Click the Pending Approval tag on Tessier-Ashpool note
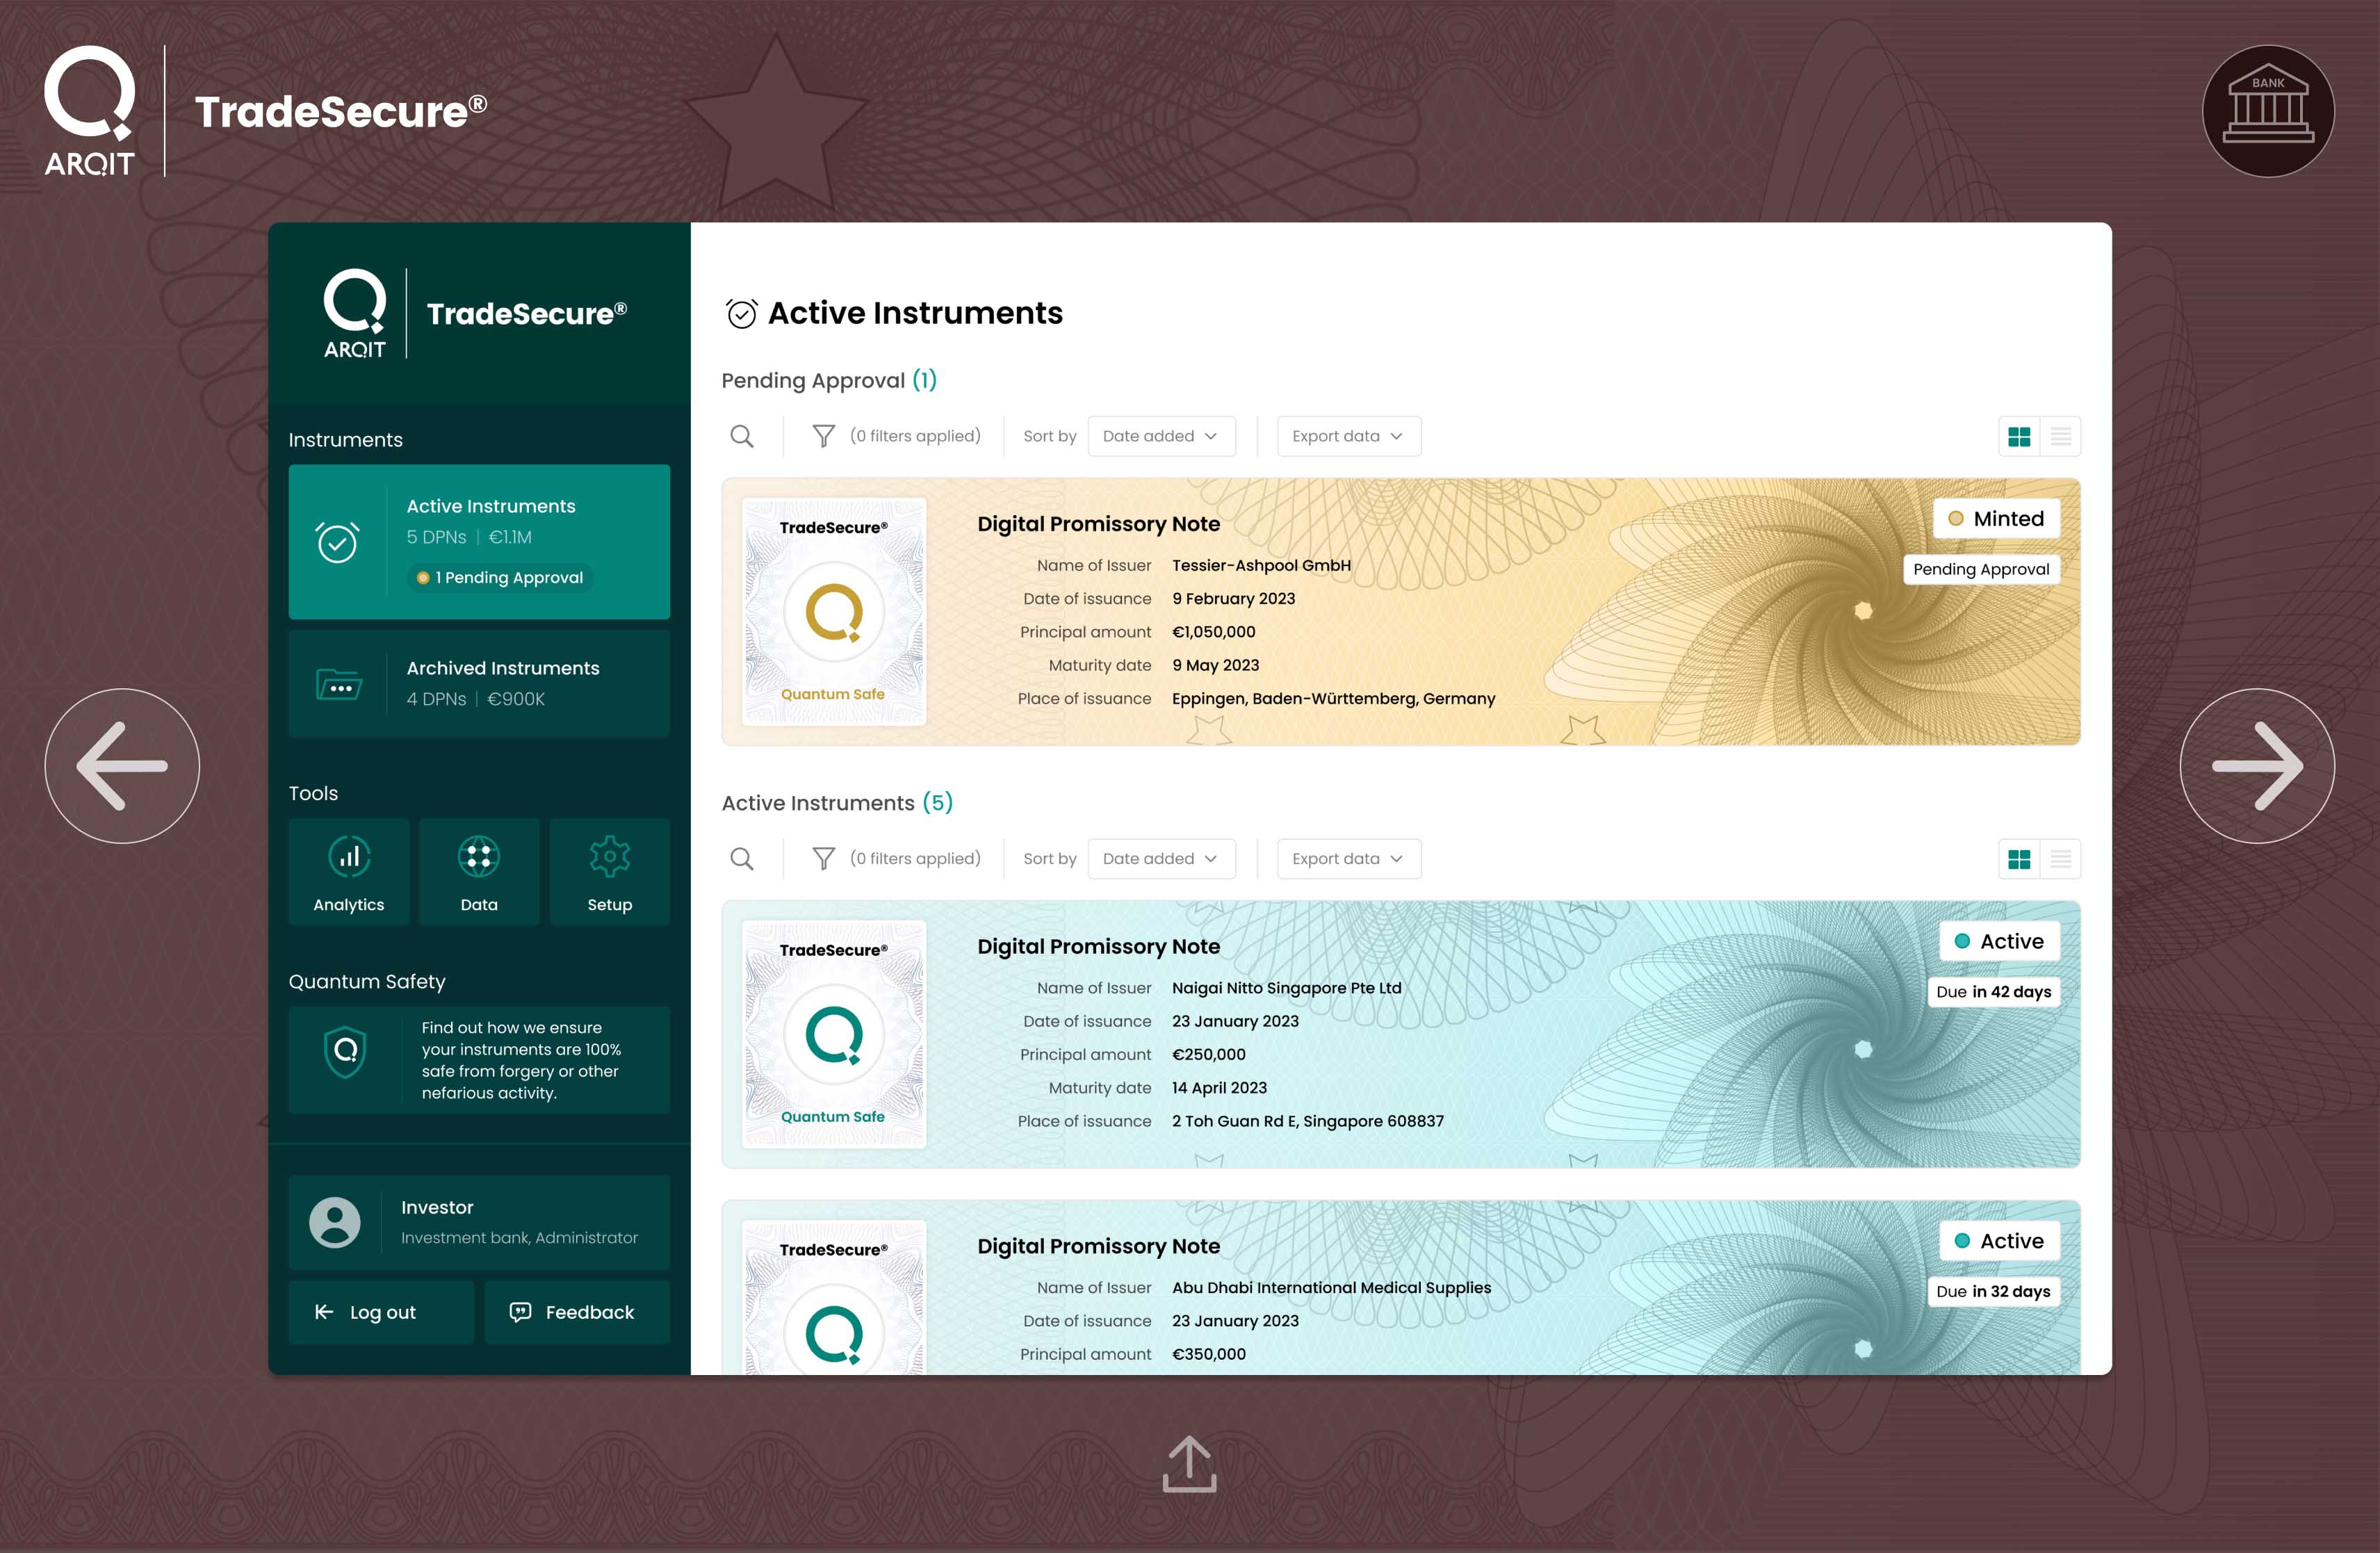Viewport: 2380px width, 1553px height. point(1981,569)
